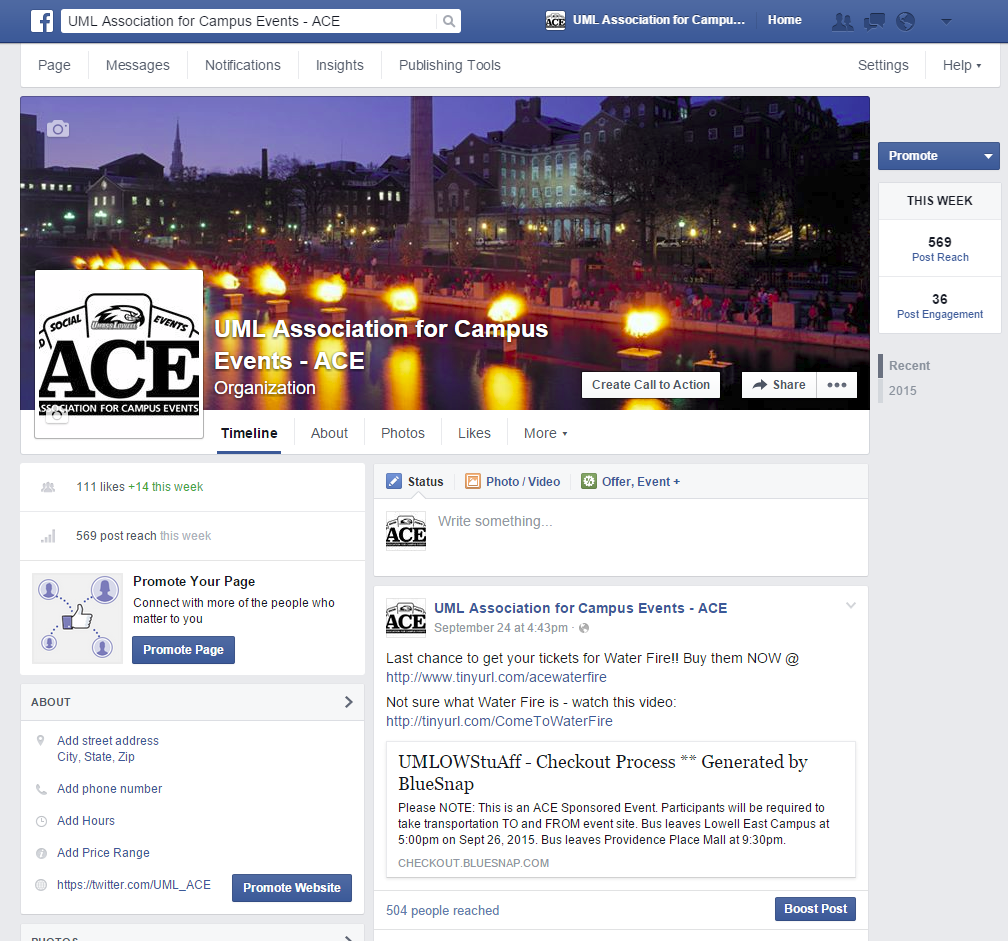Open the post options chevron

coord(850,605)
